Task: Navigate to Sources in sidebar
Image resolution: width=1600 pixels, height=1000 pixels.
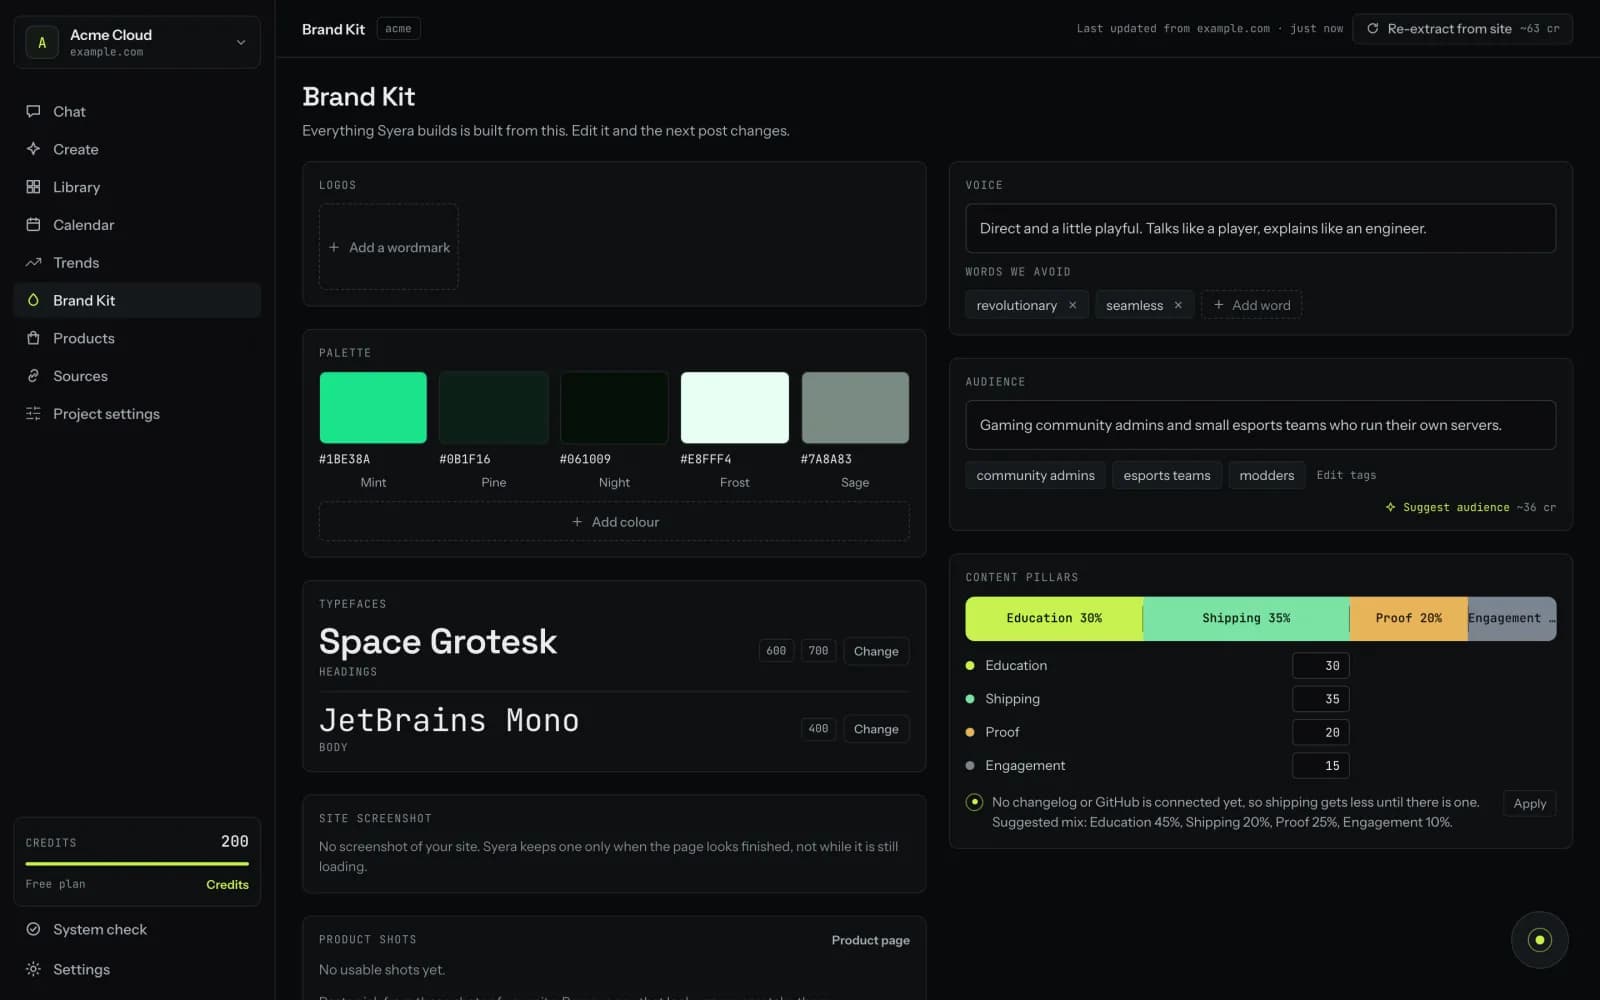Action: click(x=138, y=376)
